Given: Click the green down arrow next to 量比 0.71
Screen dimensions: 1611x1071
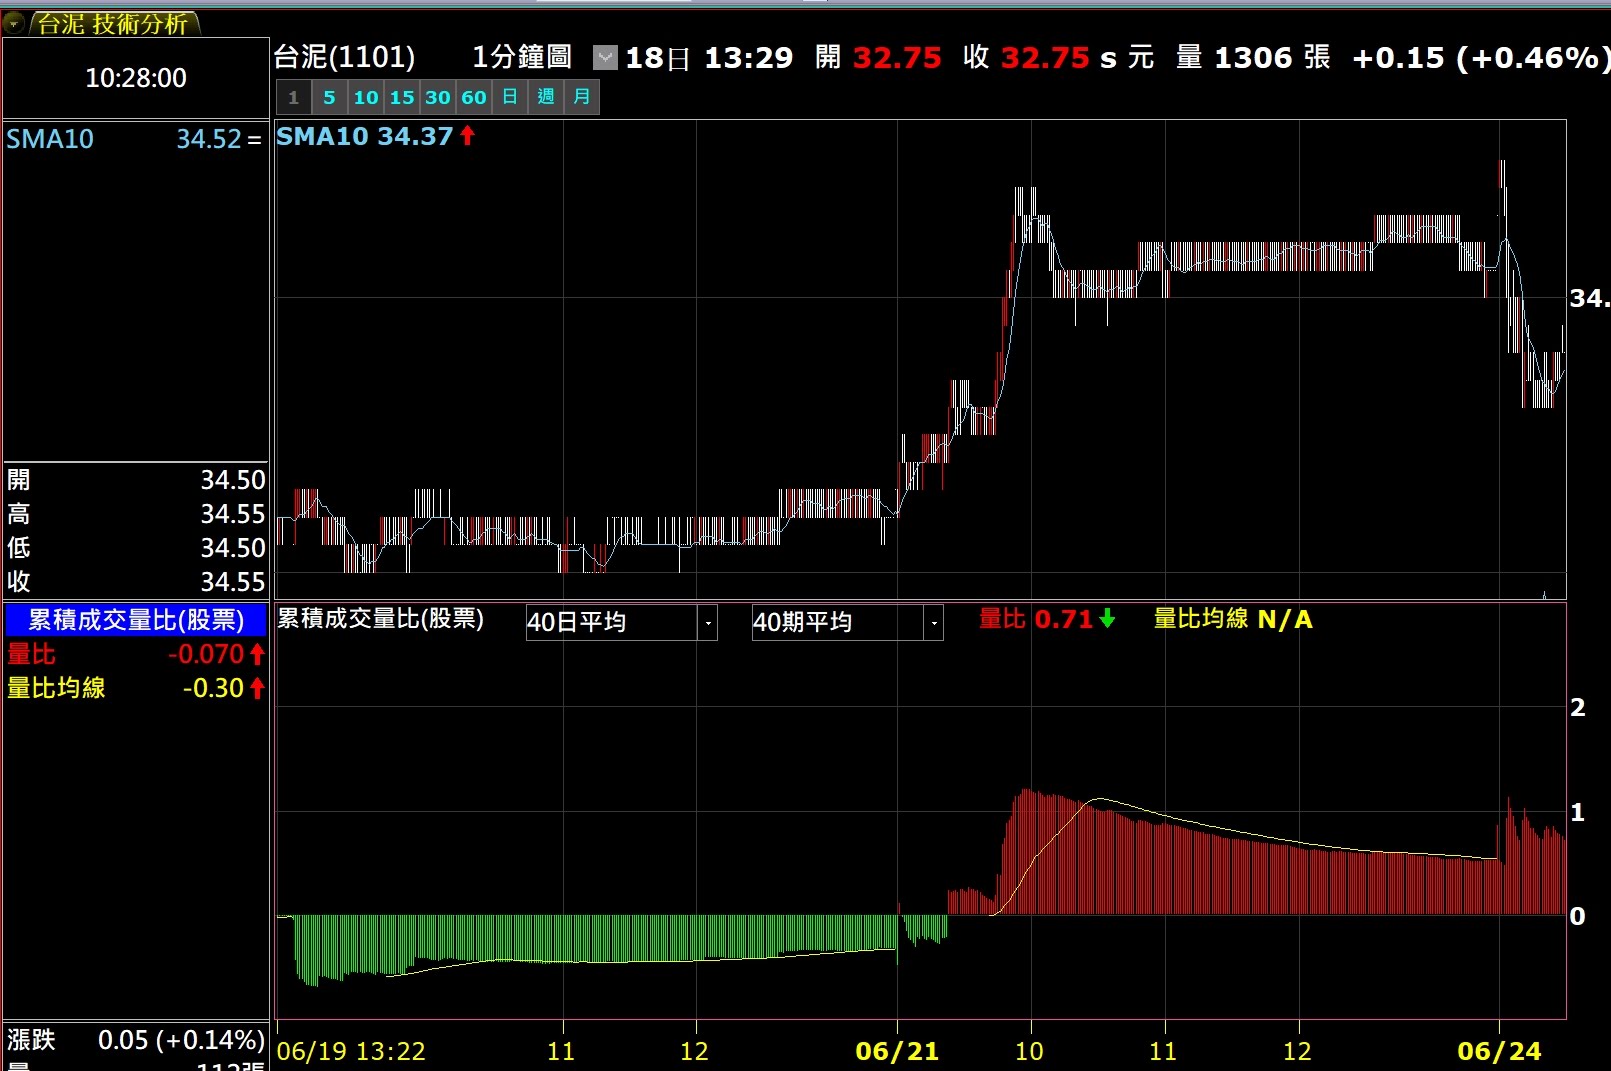Looking at the screenshot, I should 1107,620.
